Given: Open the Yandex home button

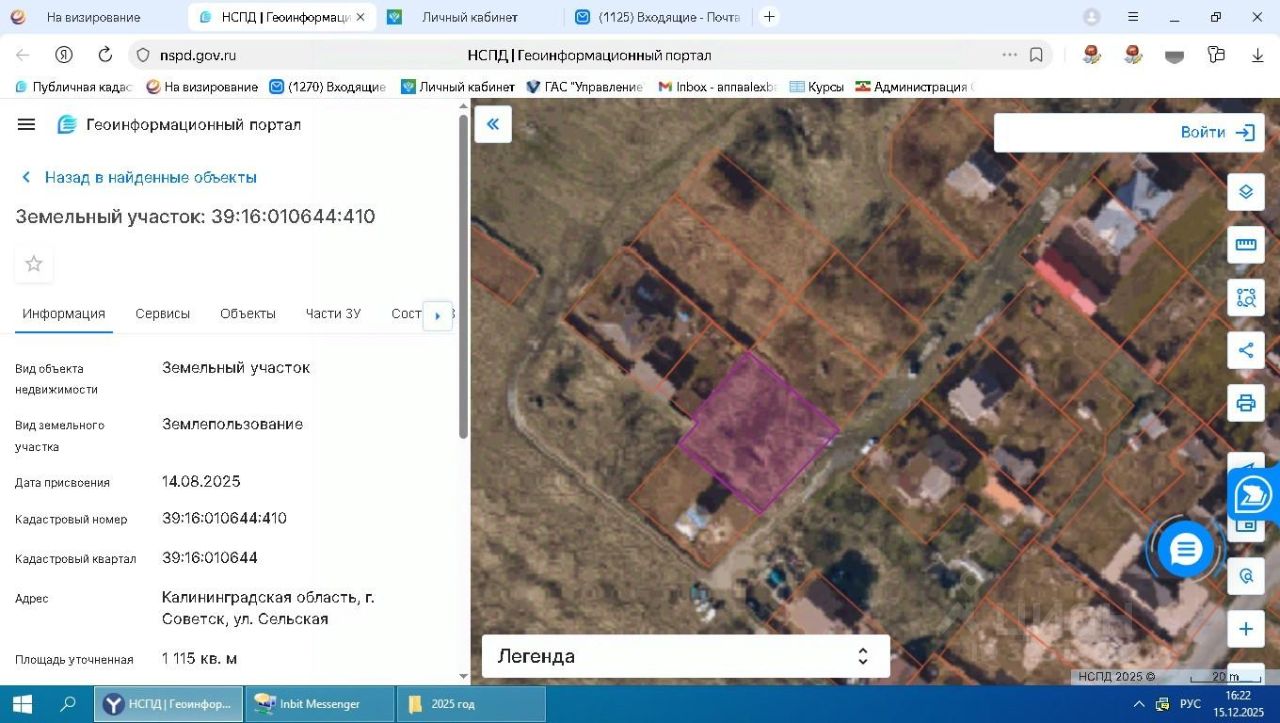Looking at the screenshot, I should (64, 55).
